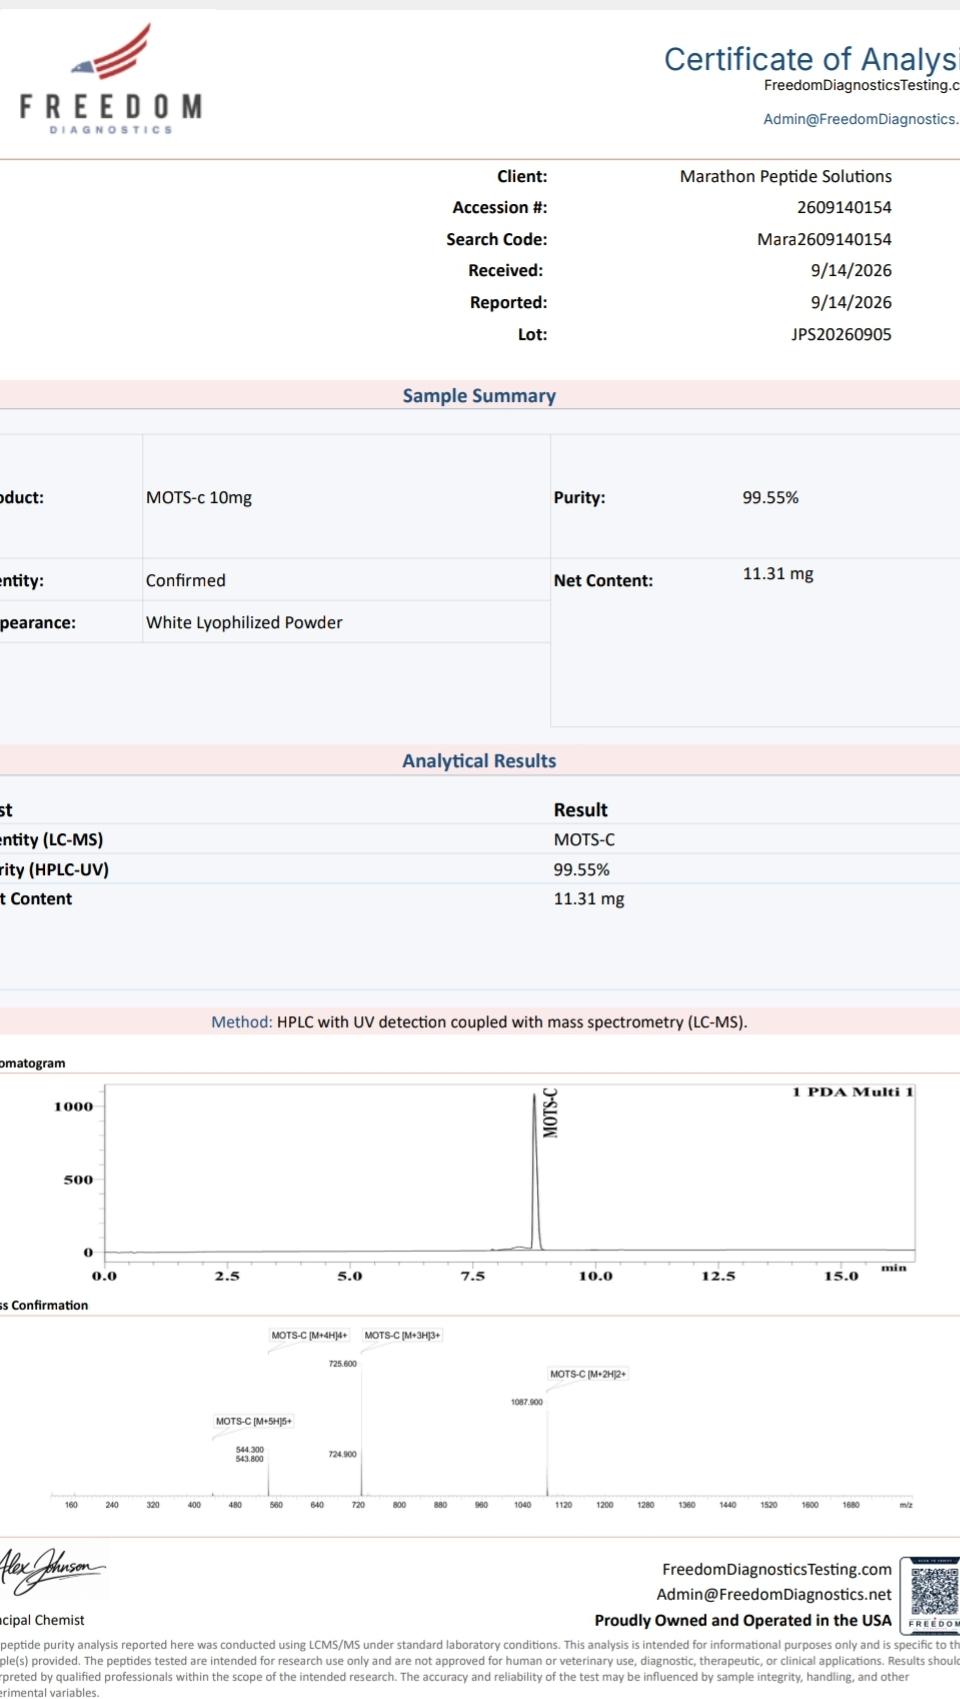
Task: Select the lot number "JPS20260905"
Action: point(841,334)
